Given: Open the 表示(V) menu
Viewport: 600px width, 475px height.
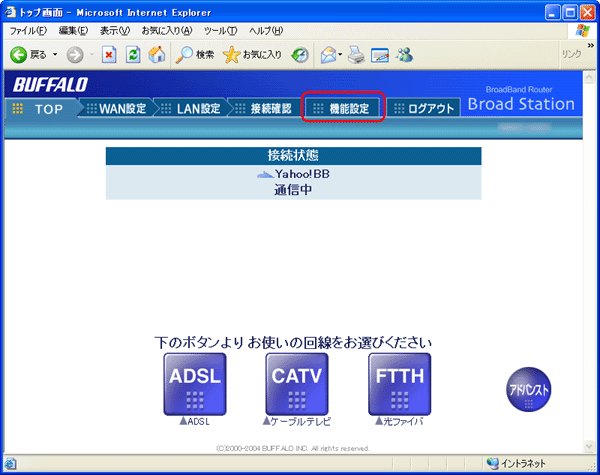Looking at the screenshot, I should pyautogui.click(x=115, y=31).
